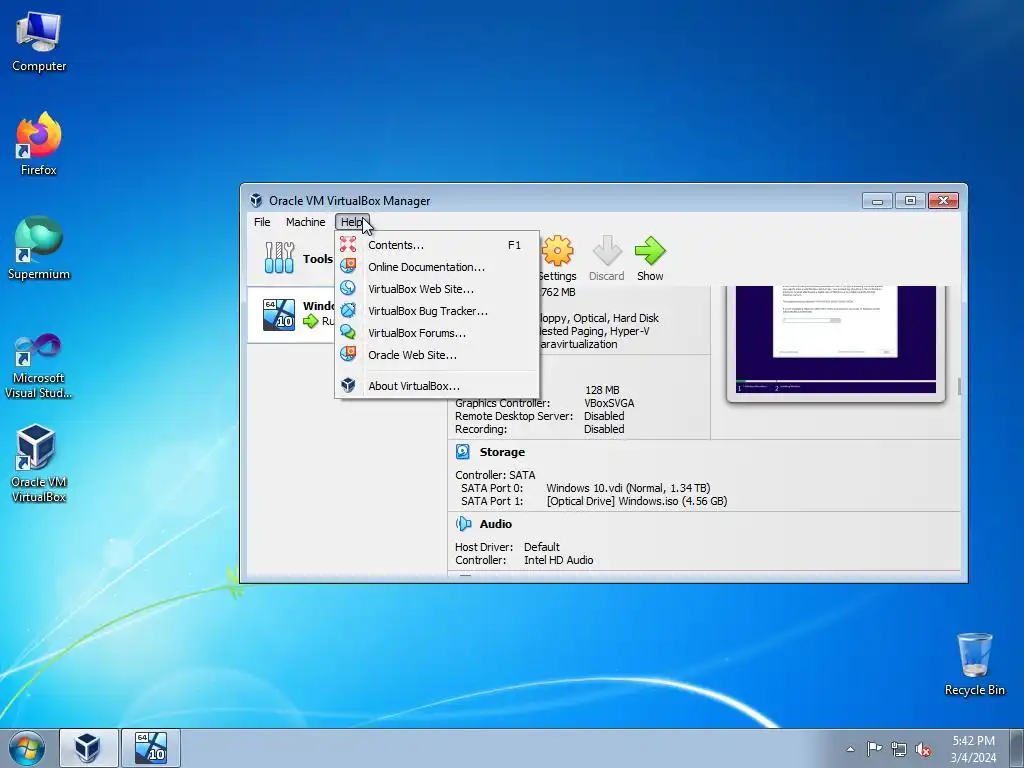Click 'Windows 10.vdi (Normal, 1.34 TB)' text

pos(628,488)
